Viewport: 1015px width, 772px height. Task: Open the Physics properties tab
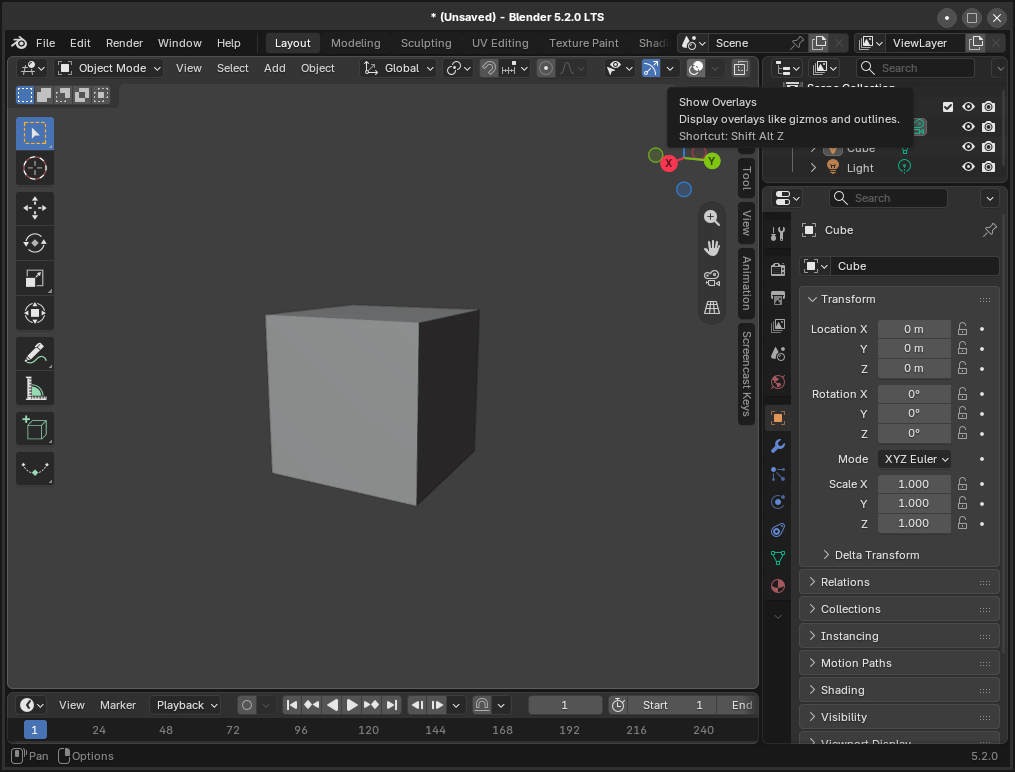(x=777, y=502)
